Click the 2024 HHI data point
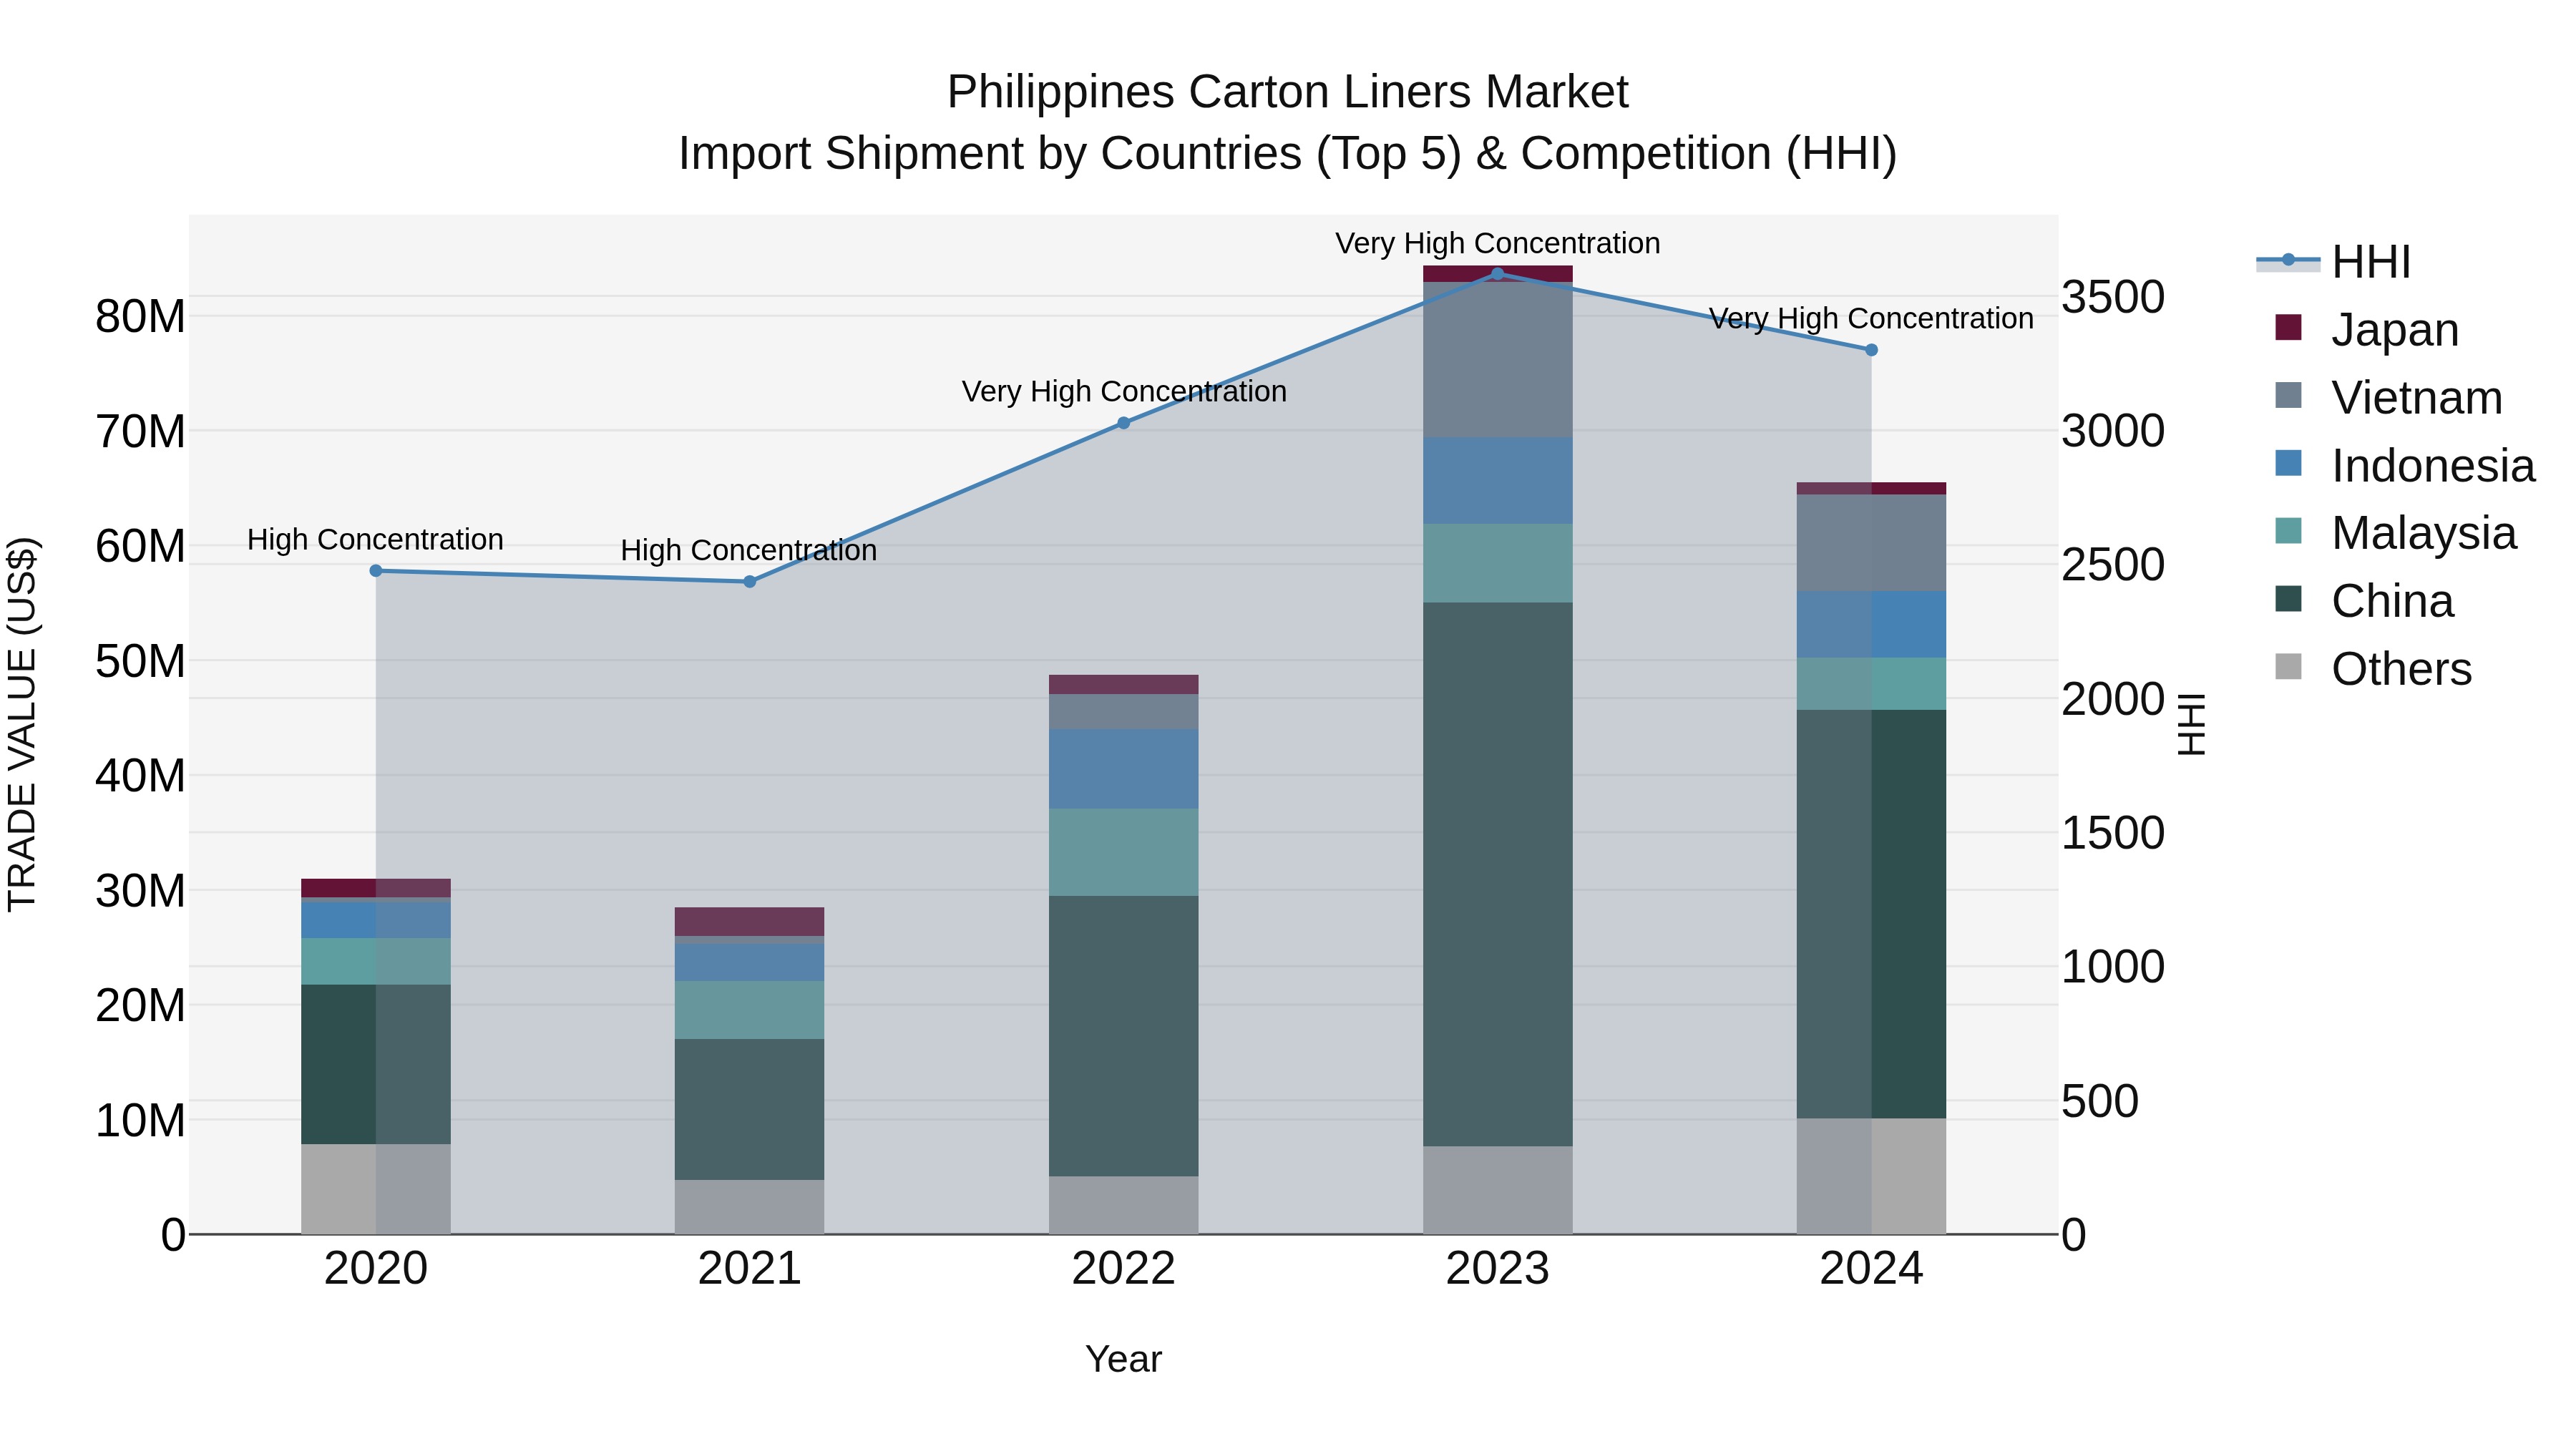This screenshot has width=2576, height=1449. [x=1872, y=350]
